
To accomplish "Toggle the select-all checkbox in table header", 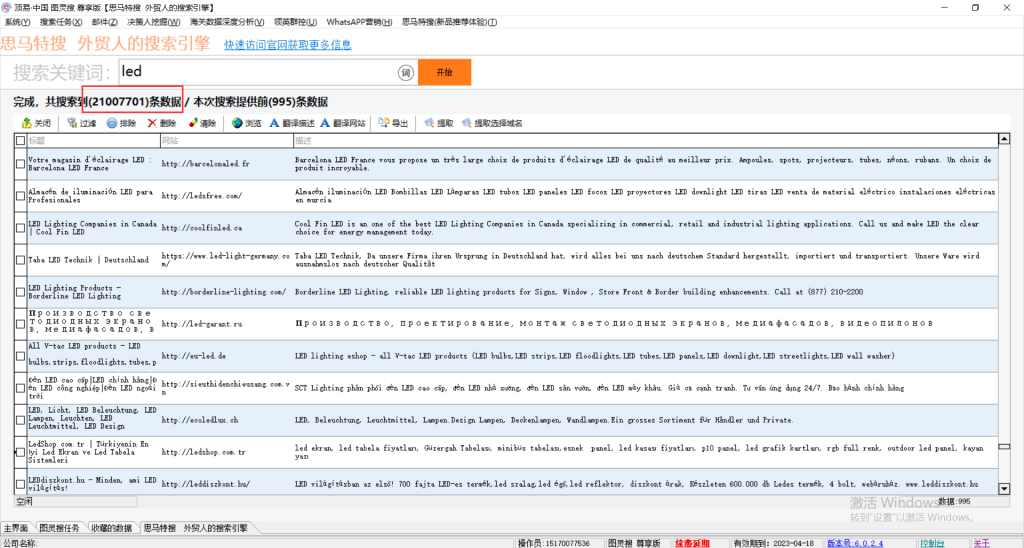I will tap(21, 141).
